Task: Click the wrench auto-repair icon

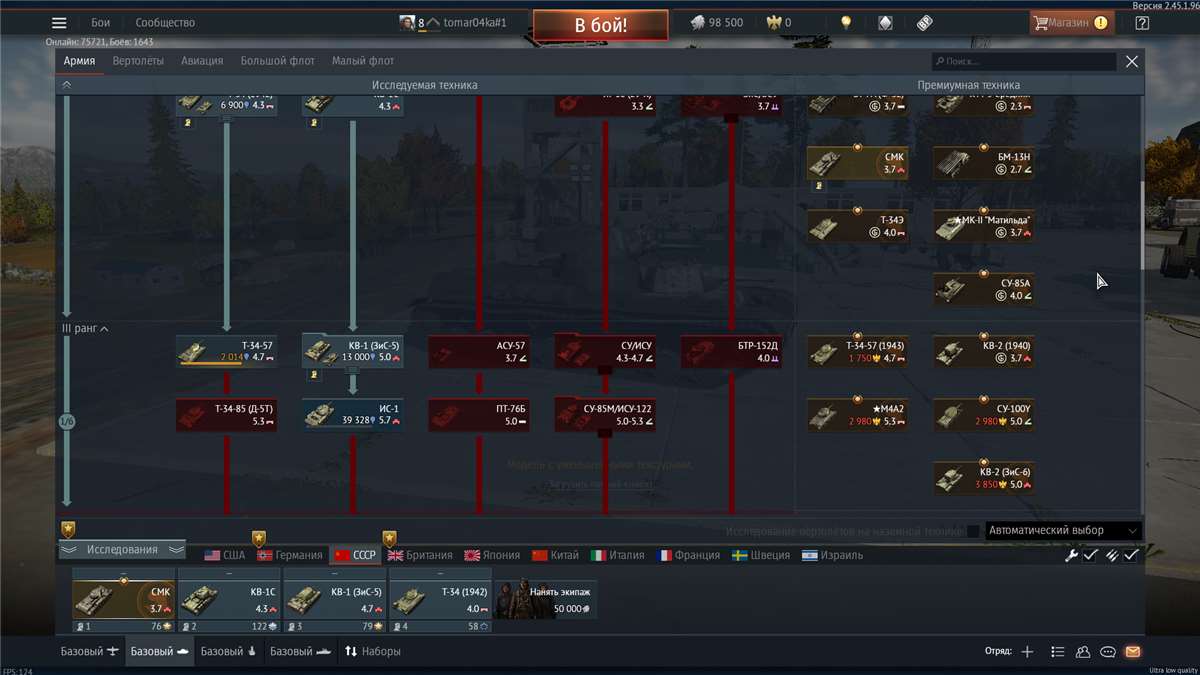Action: [x=1071, y=555]
